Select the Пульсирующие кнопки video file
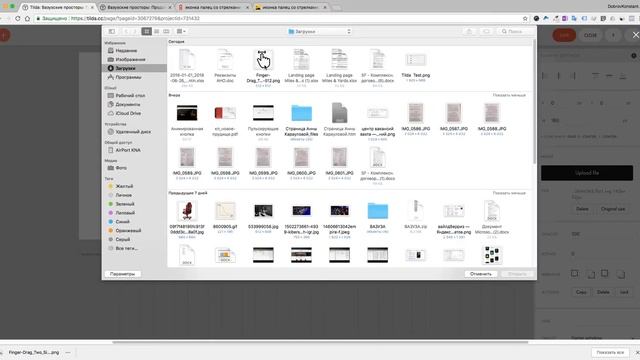This screenshot has width=640, height=360. pyautogui.click(x=263, y=113)
